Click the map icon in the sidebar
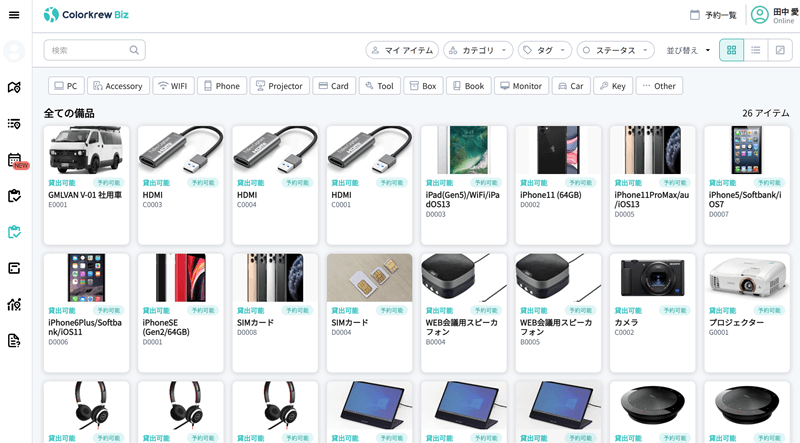The image size is (800, 443). tap(14, 87)
